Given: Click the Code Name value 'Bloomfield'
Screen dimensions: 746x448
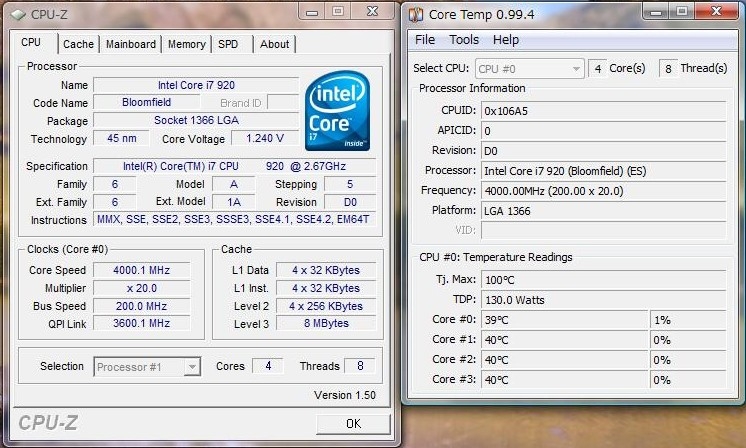Looking at the screenshot, I should (147, 102).
